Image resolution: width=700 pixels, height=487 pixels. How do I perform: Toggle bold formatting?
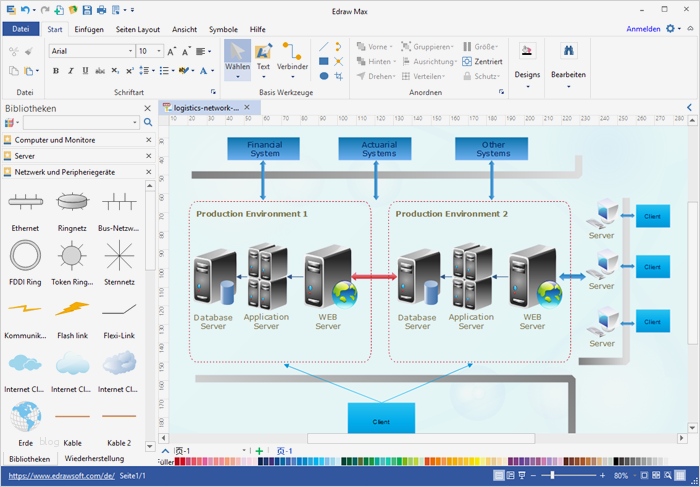click(56, 71)
